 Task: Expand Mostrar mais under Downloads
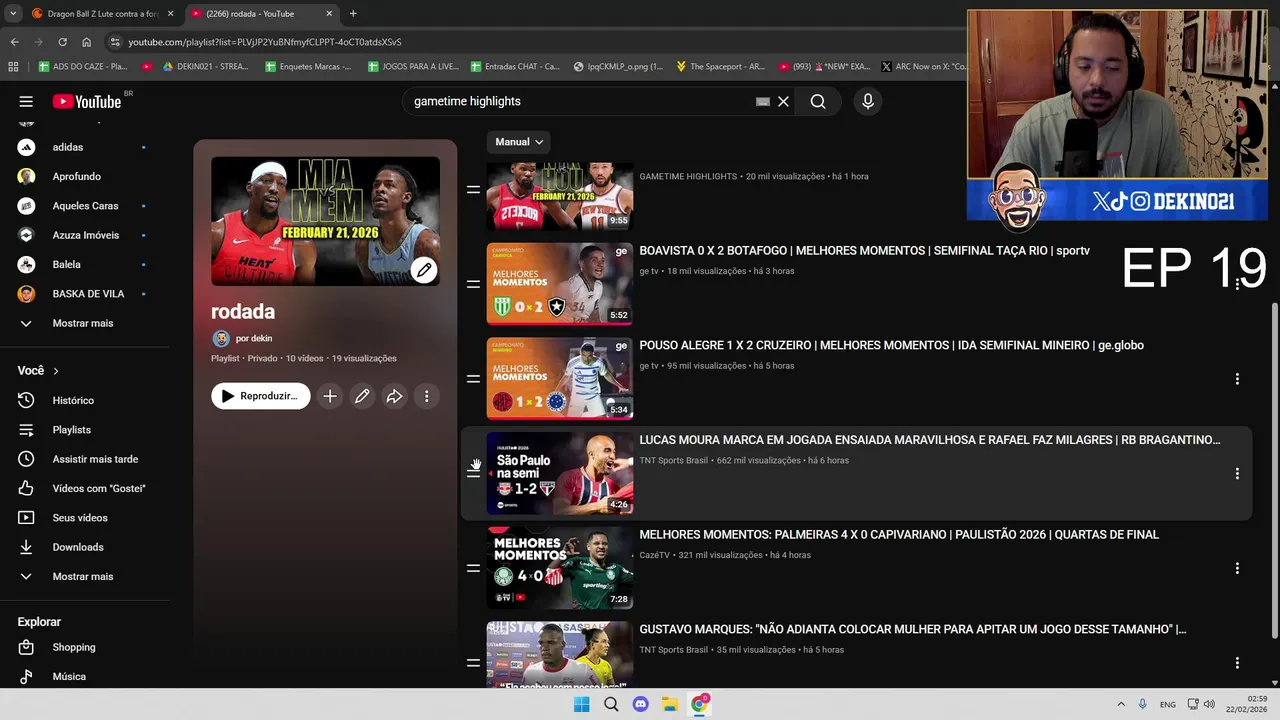point(84,576)
